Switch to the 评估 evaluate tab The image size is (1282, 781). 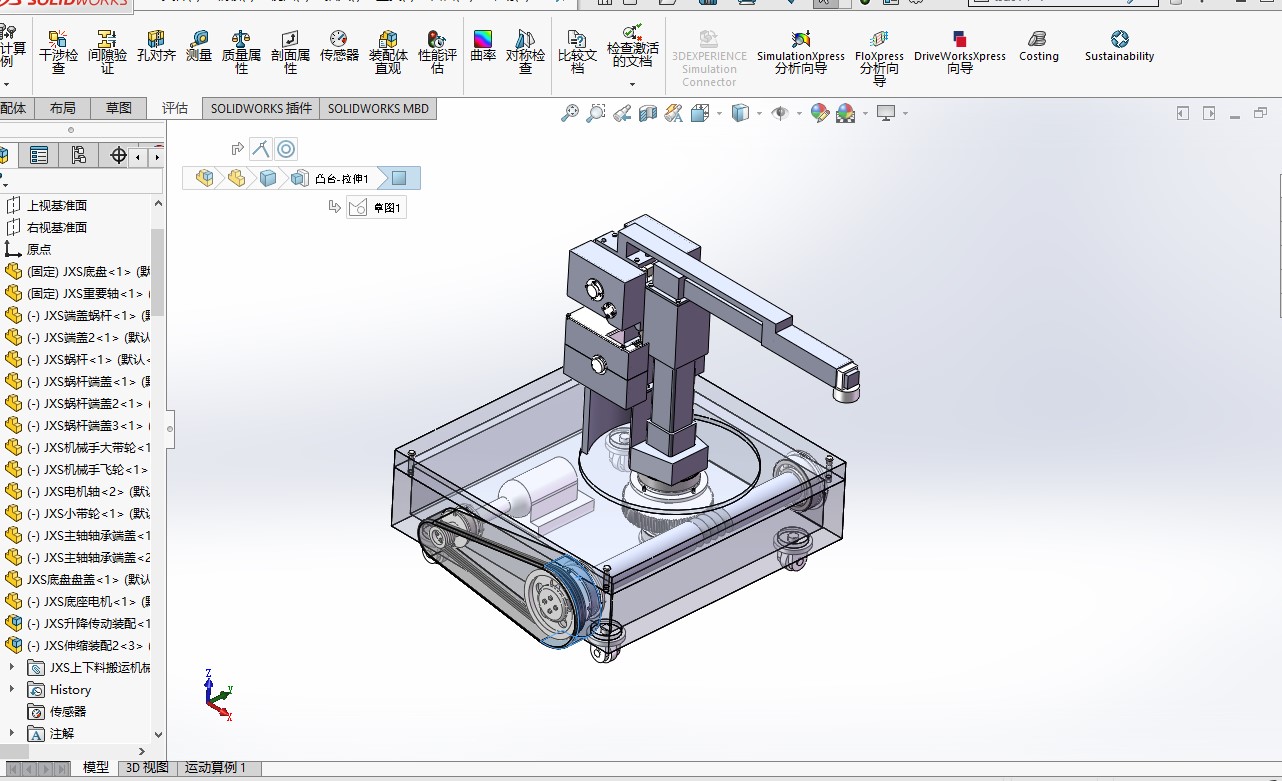point(175,108)
